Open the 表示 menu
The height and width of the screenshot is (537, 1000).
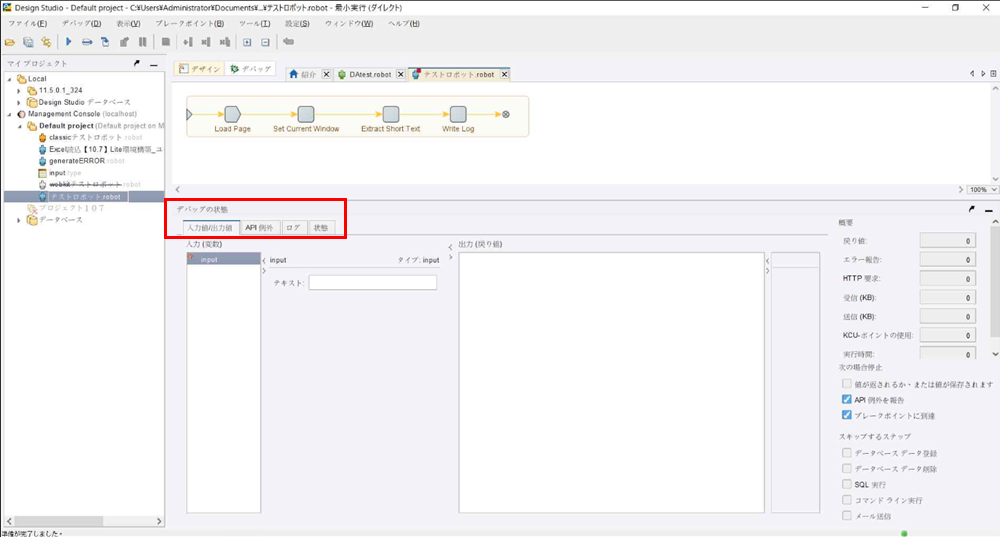click(x=128, y=24)
